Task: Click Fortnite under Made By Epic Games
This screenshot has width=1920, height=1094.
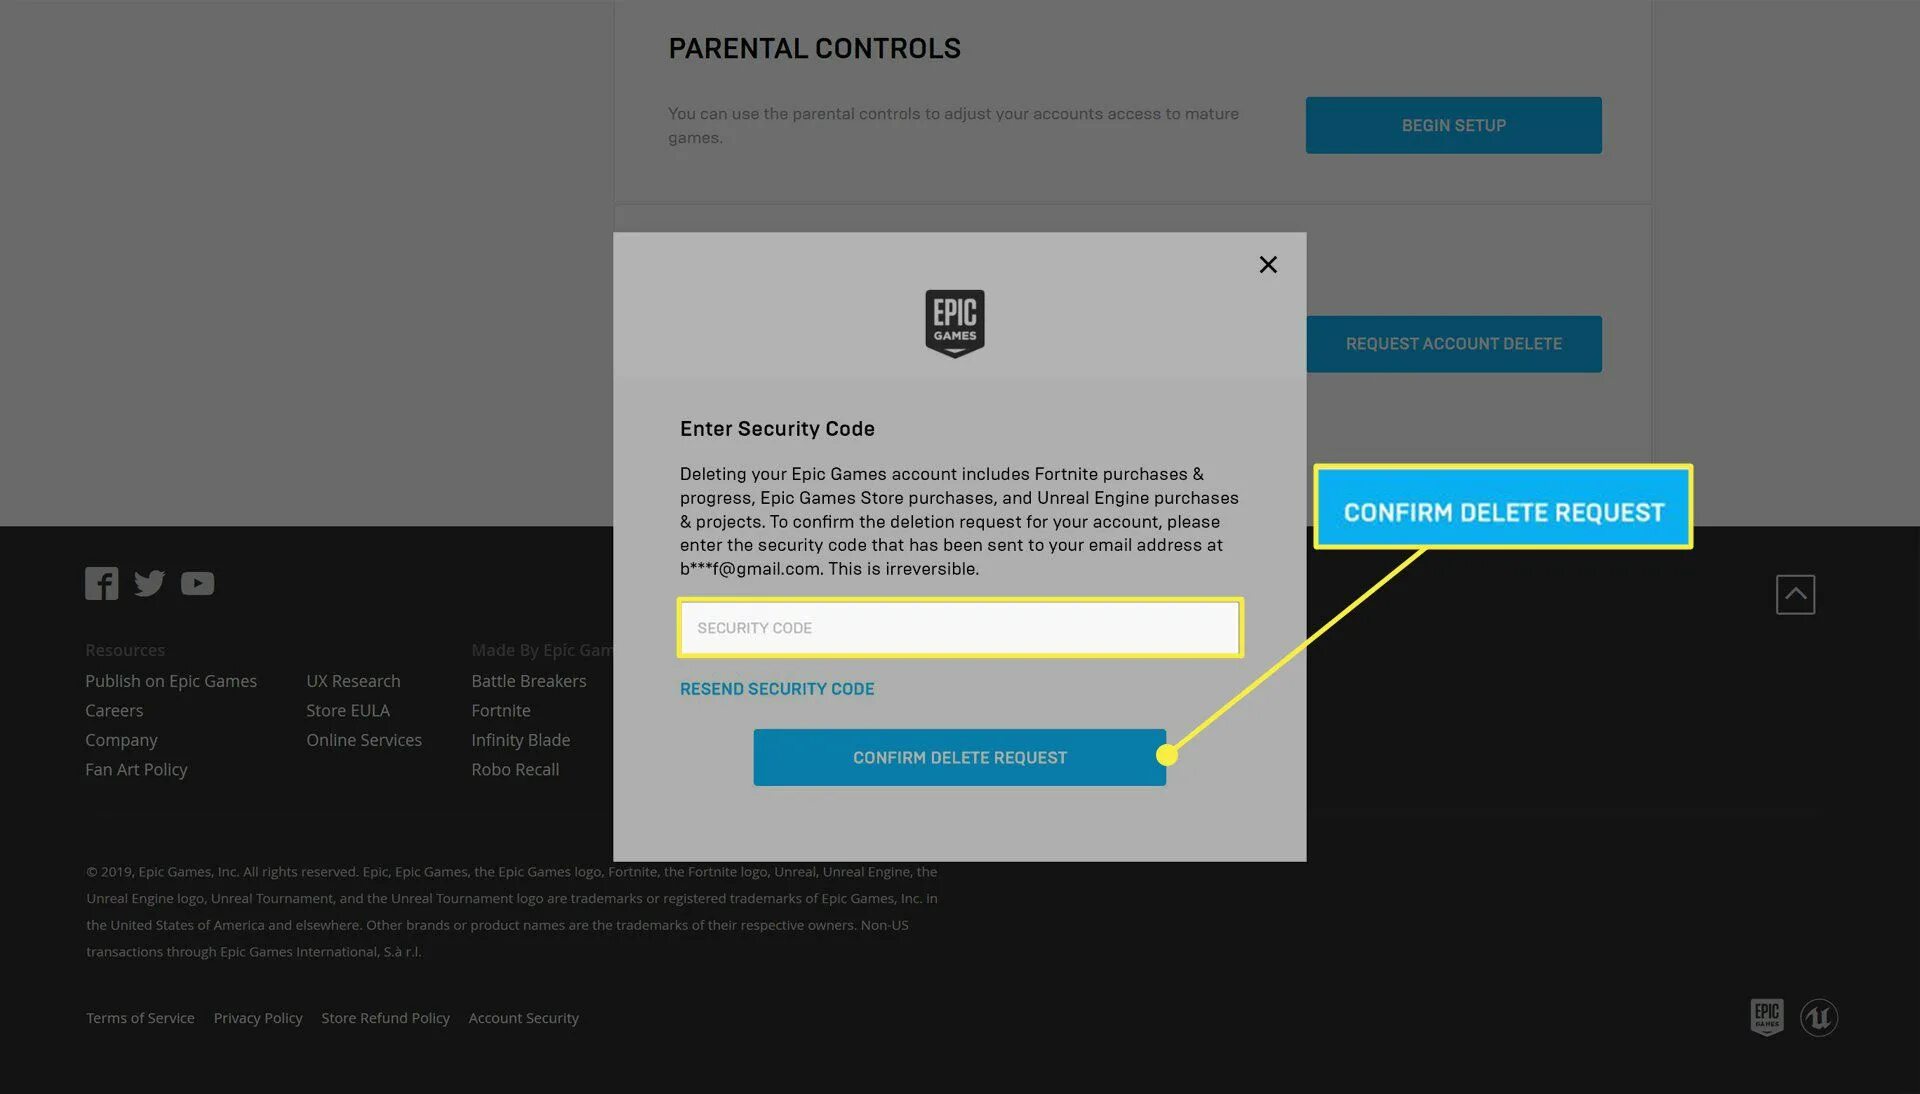Action: (500, 710)
